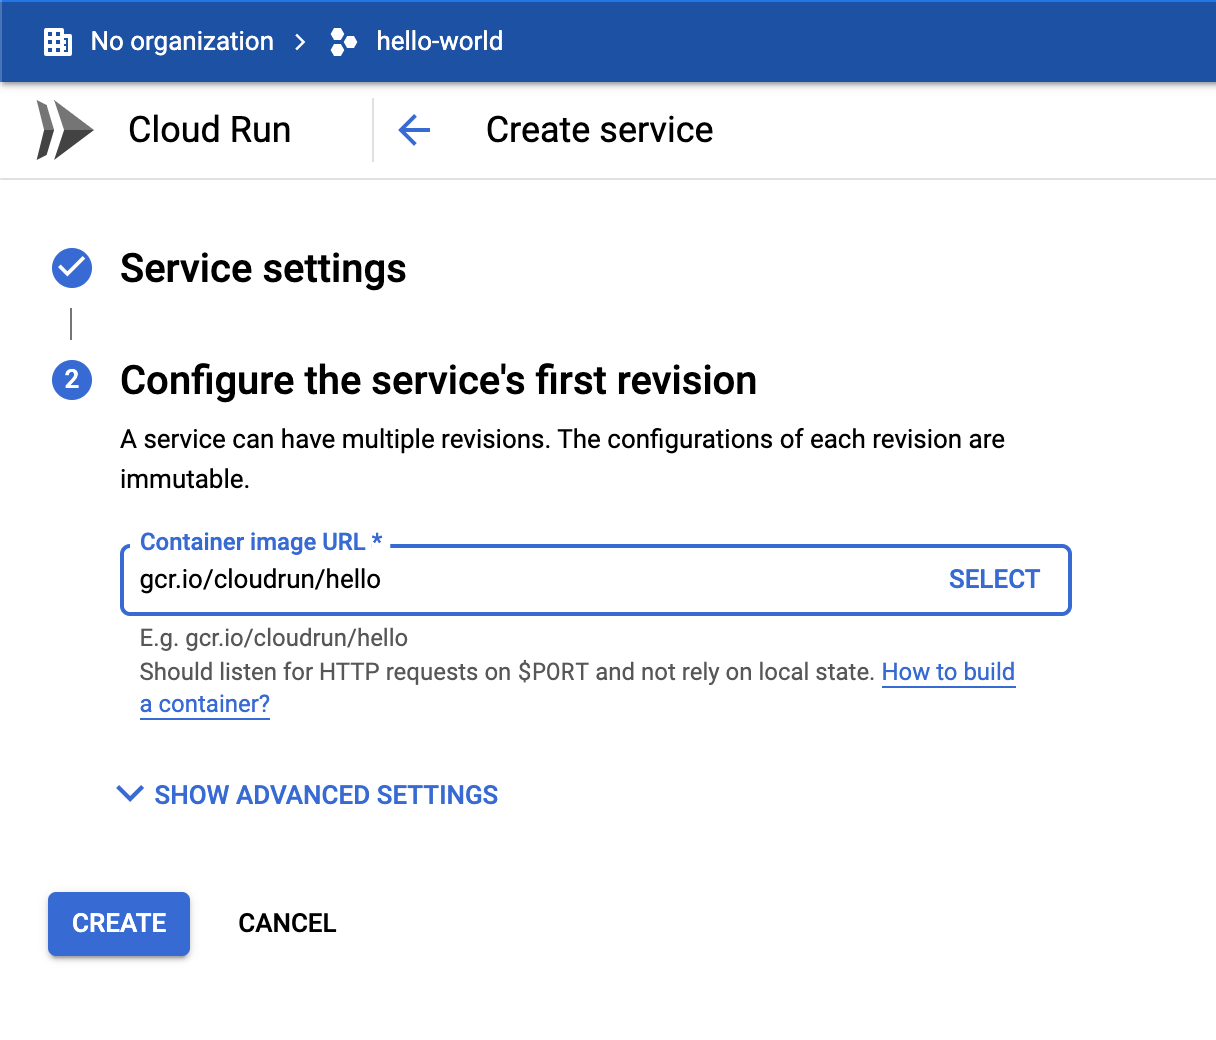Click the Create service page title
Screen dimensions: 1216x1040
click(x=600, y=130)
